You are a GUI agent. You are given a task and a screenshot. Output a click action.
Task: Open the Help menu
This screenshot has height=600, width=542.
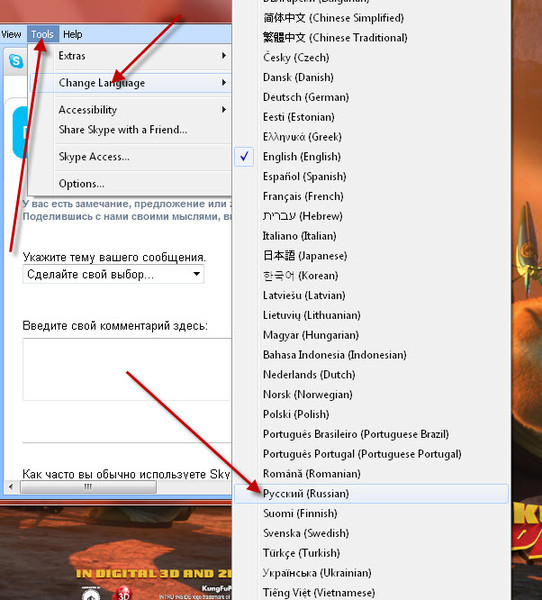click(72, 34)
